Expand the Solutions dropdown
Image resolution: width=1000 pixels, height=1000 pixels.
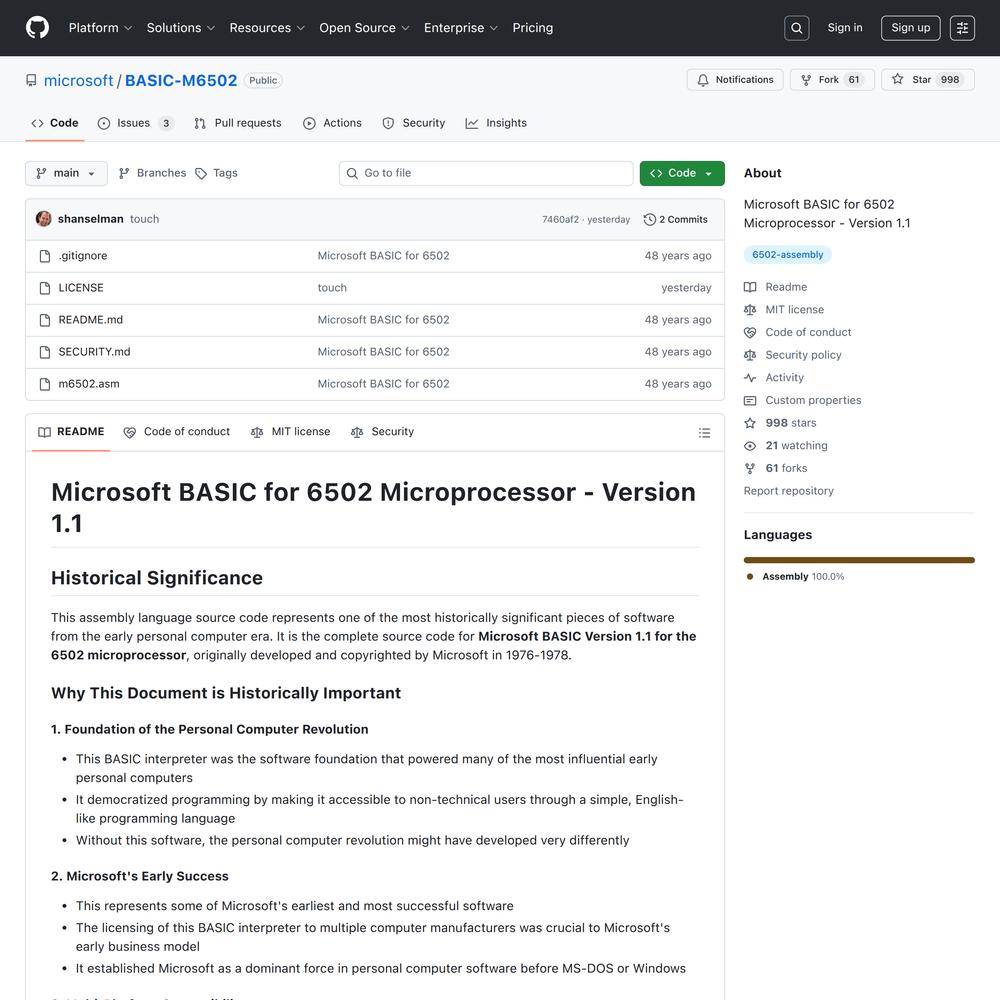click(x=180, y=28)
